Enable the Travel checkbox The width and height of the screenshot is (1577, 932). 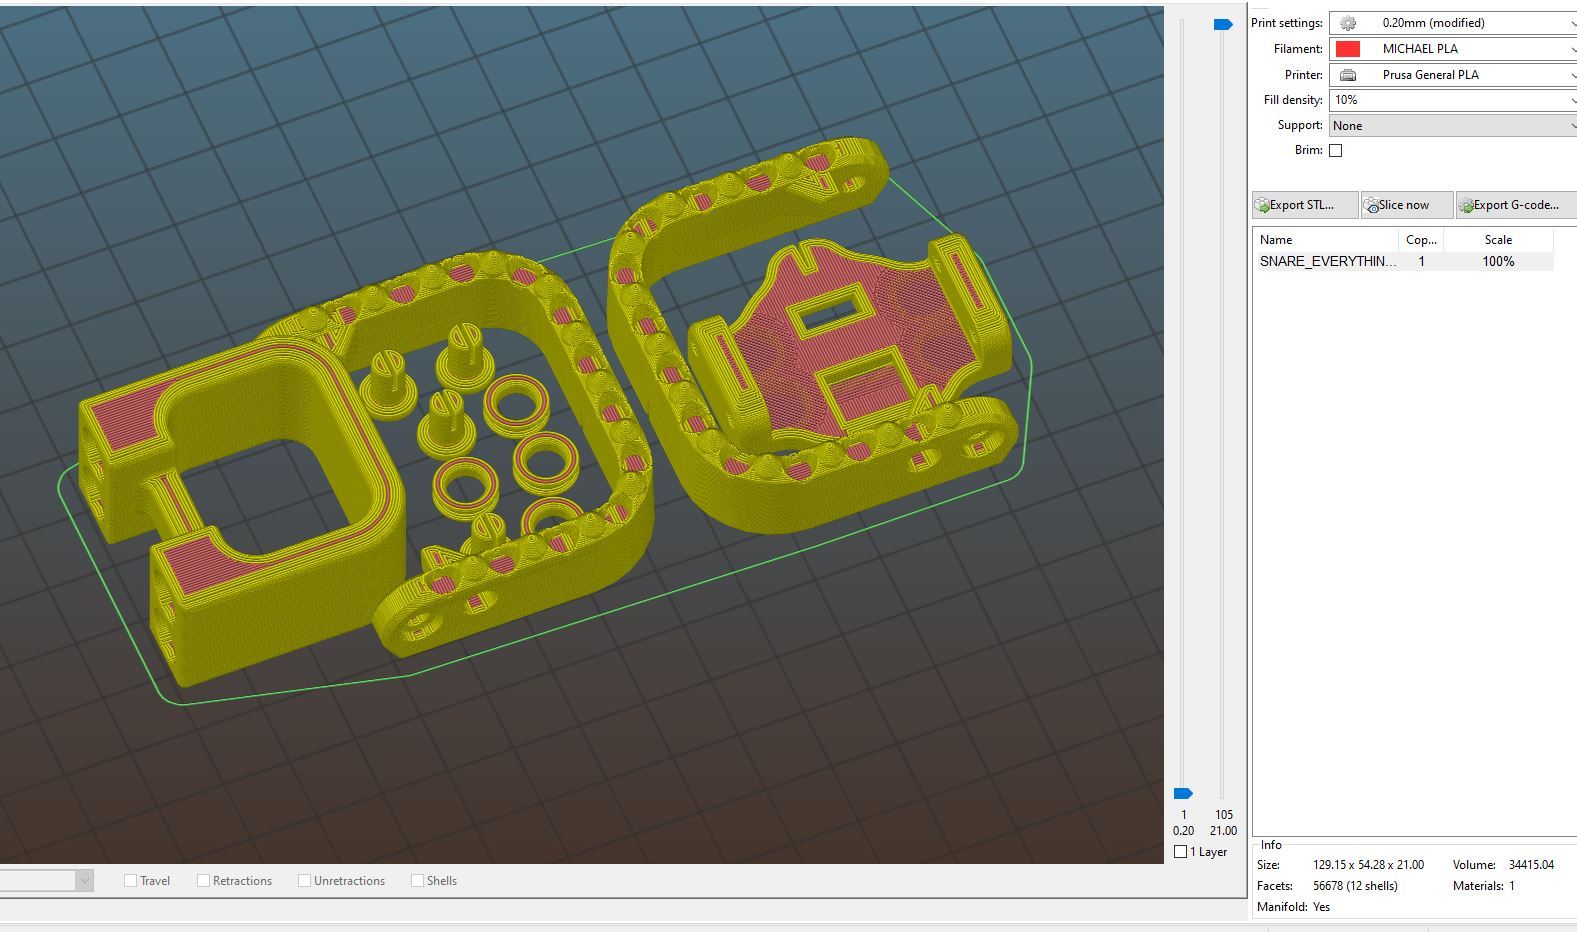pyautogui.click(x=130, y=881)
